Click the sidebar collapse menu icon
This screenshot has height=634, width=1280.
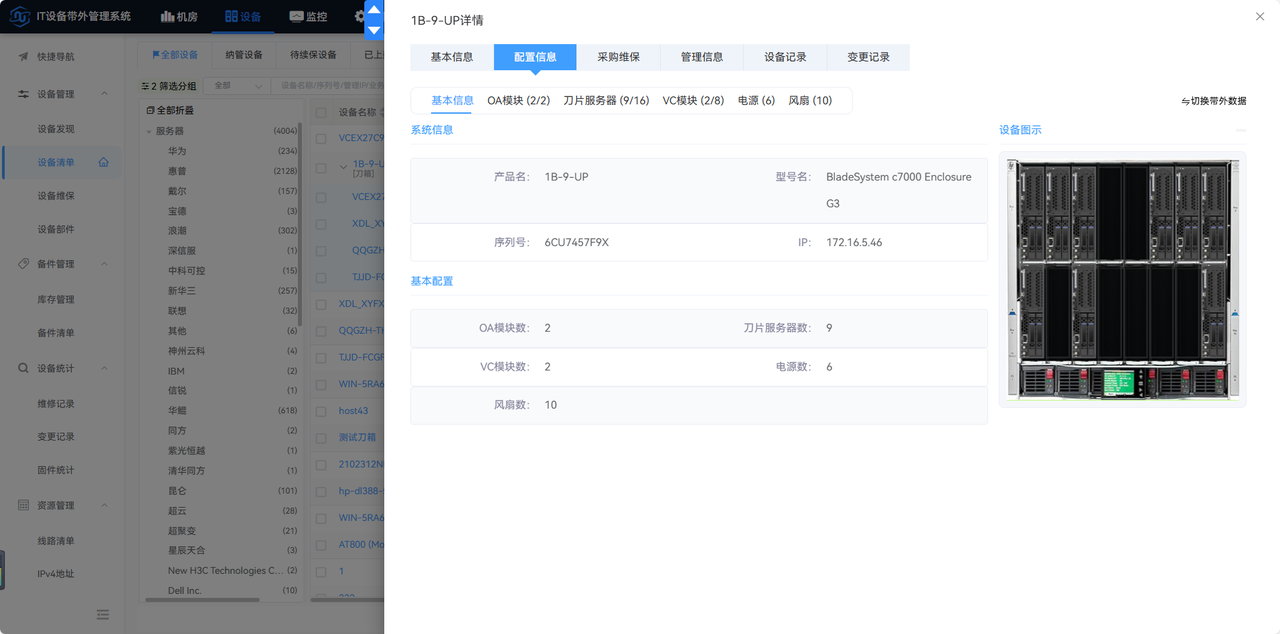pos(103,614)
